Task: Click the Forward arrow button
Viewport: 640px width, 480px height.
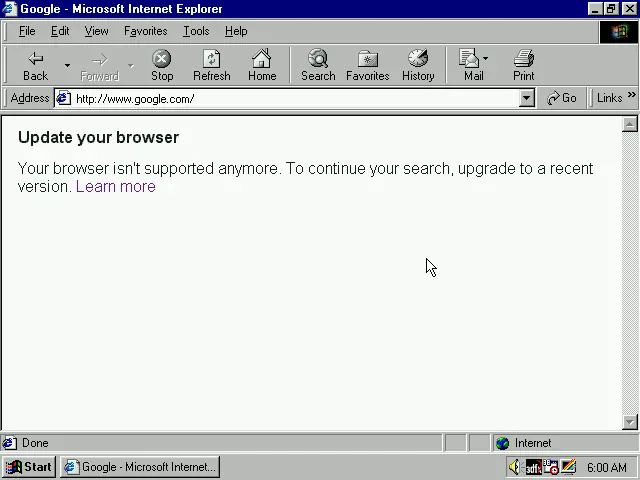Action: 99,65
